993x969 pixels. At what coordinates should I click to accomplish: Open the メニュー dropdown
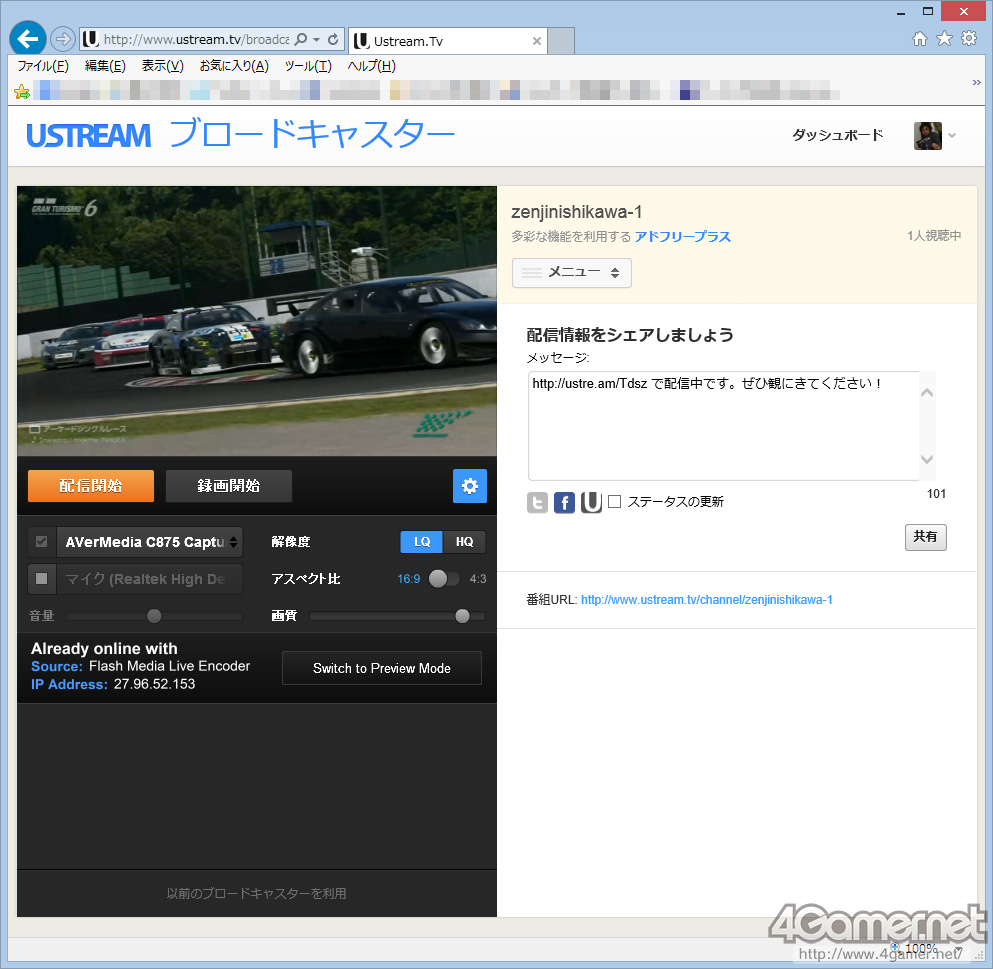tap(571, 273)
